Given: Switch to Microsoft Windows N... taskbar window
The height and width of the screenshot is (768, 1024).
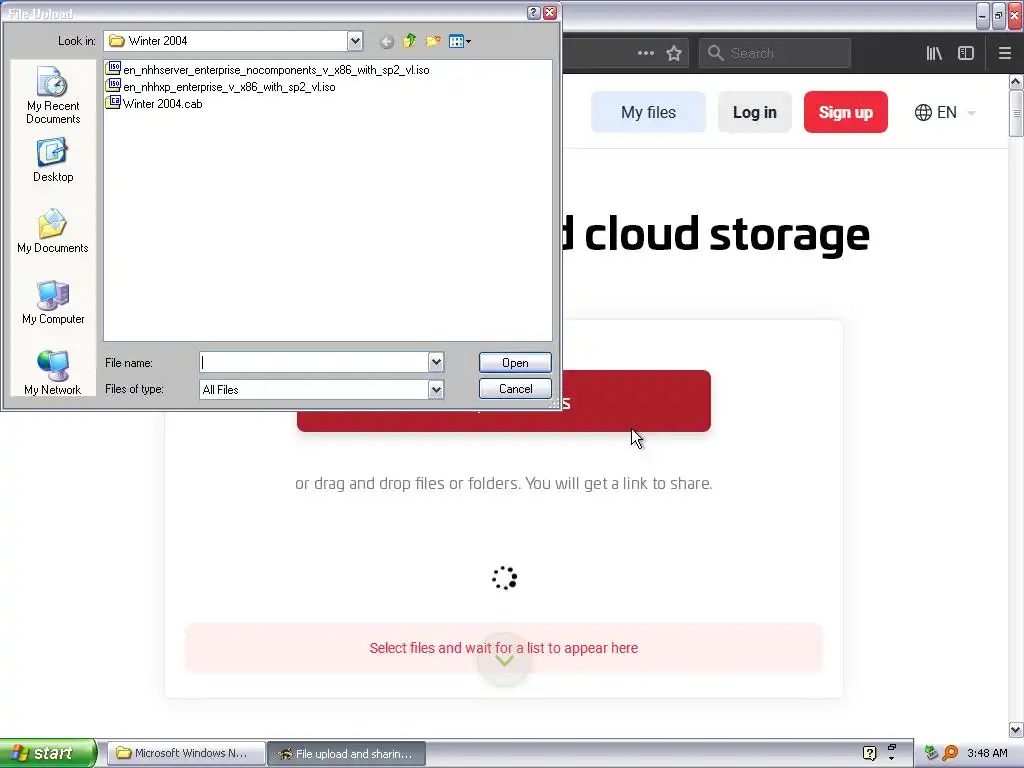Looking at the screenshot, I should [x=186, y=753].
